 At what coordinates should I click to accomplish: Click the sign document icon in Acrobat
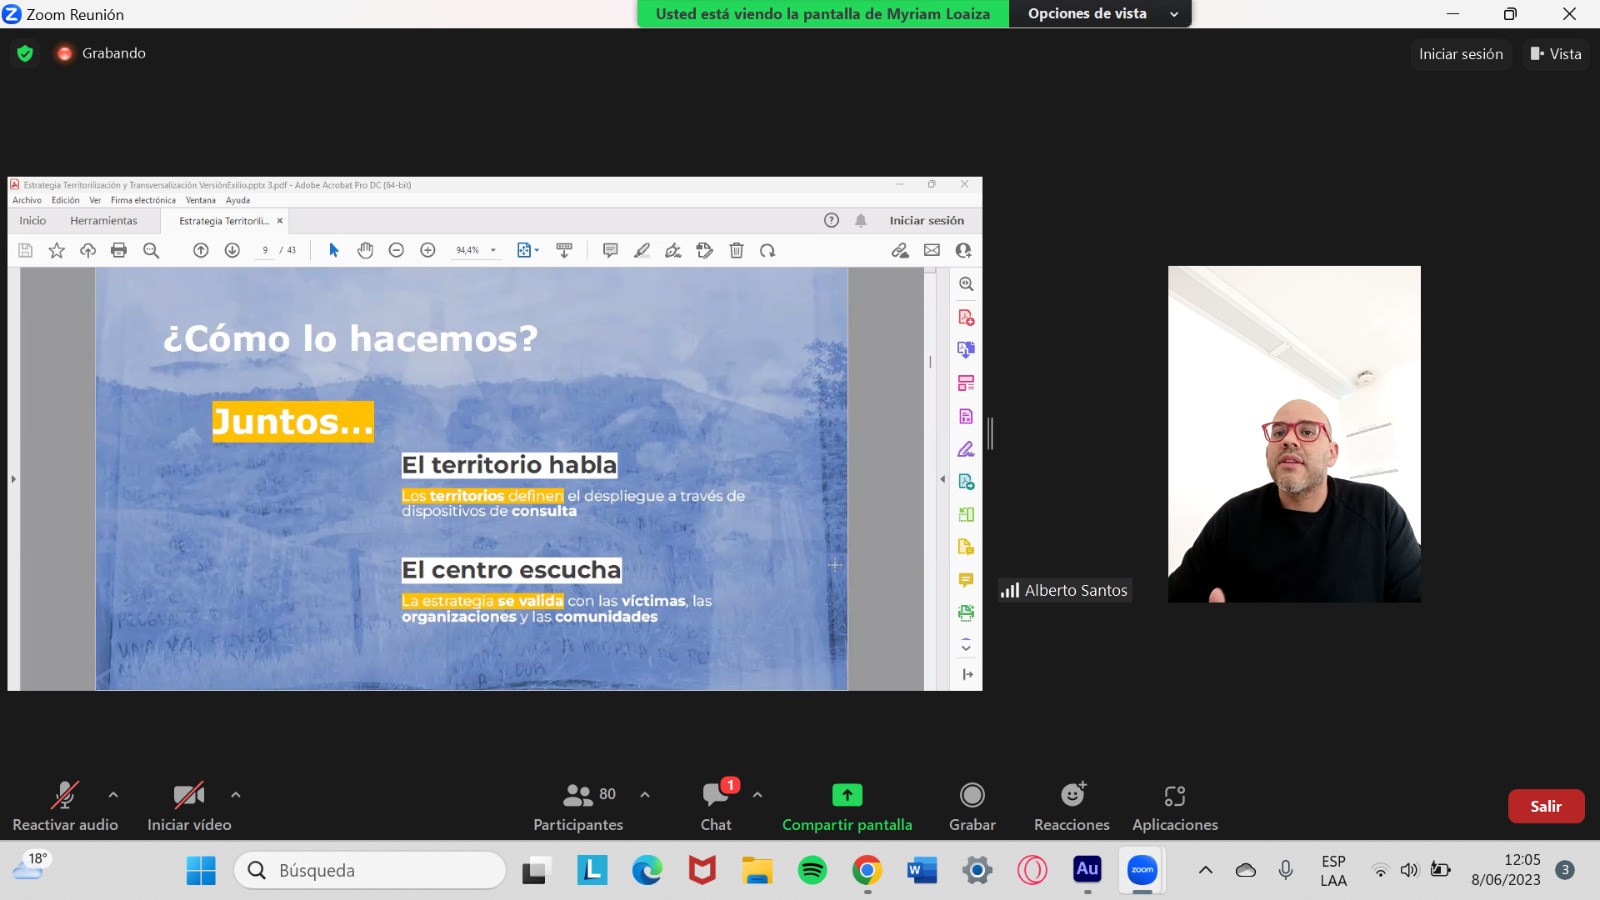point(673,250)
